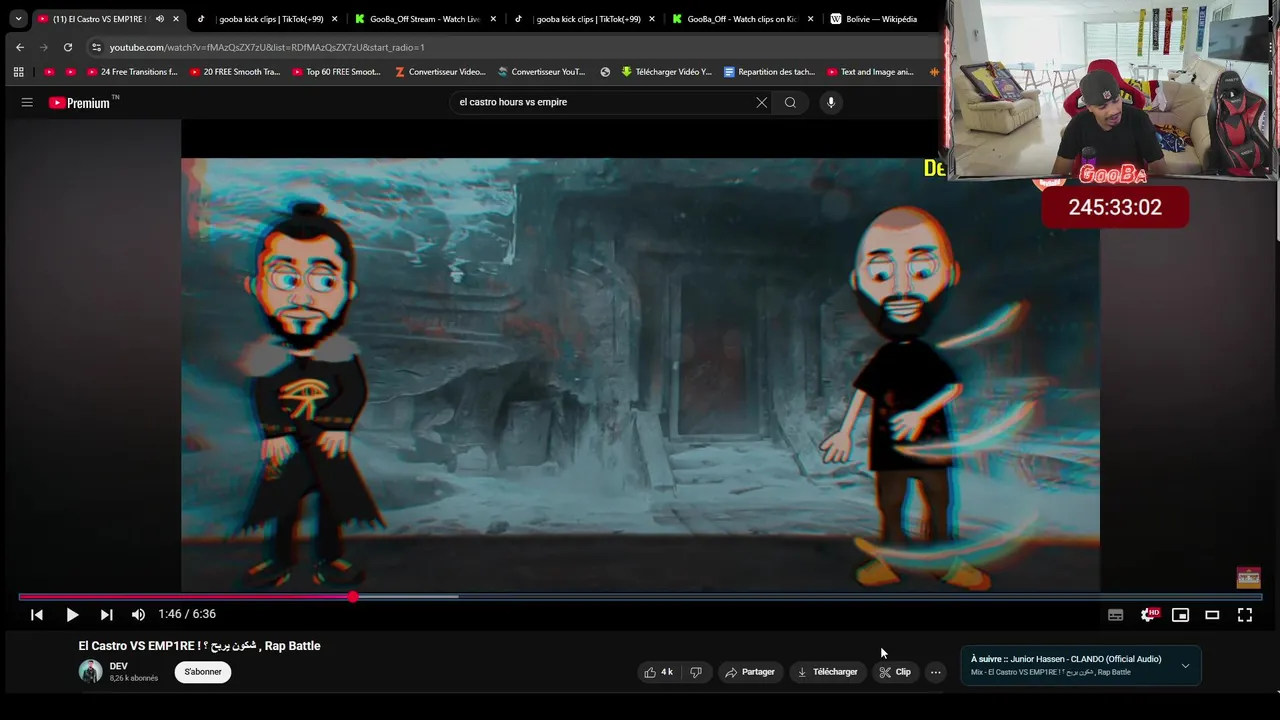Image resolution: width=1280 pixels, height=720 pixels.
Task: Click the youtube.com address bar URL
Action: [267, 47]
